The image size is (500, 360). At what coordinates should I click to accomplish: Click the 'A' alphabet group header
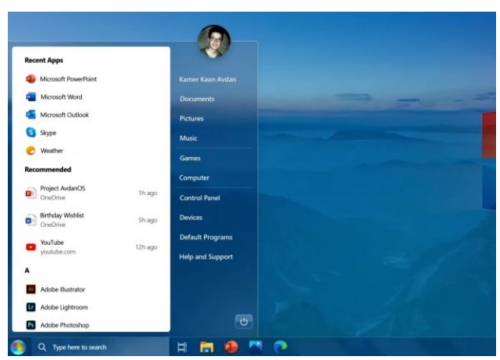coord(27,270)
